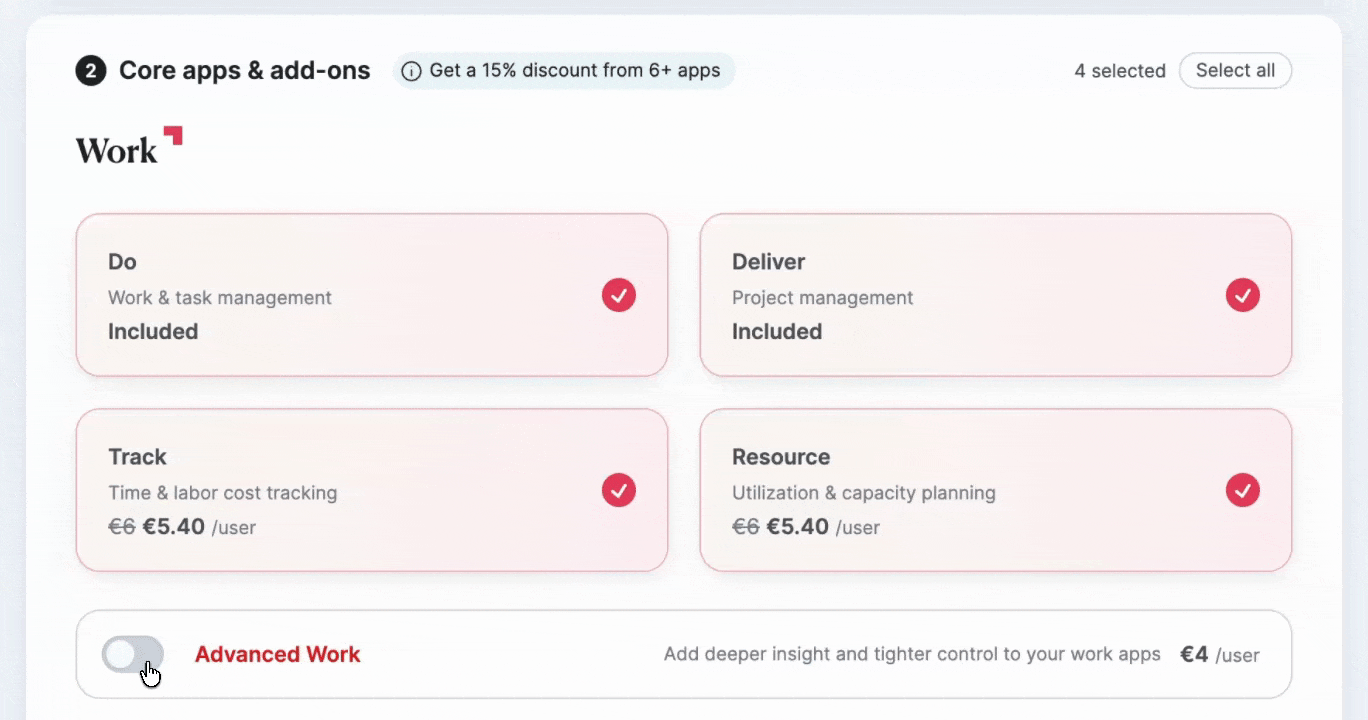Image resolution: width=1368 pixels, height=720 pixels.
Task: Click 'Time & labor cost tracking' text
Action: tap(223, 493)
